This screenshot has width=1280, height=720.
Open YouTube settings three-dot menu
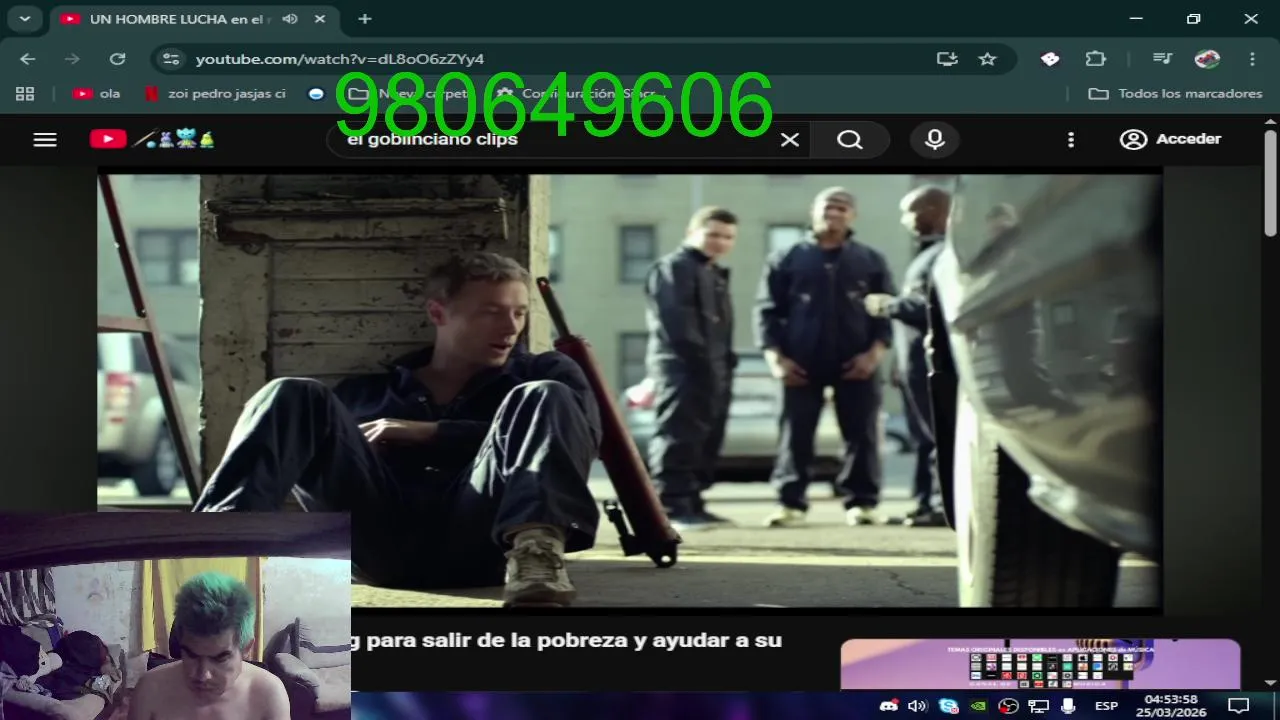pyautogui.click(x=1071, y=140)
